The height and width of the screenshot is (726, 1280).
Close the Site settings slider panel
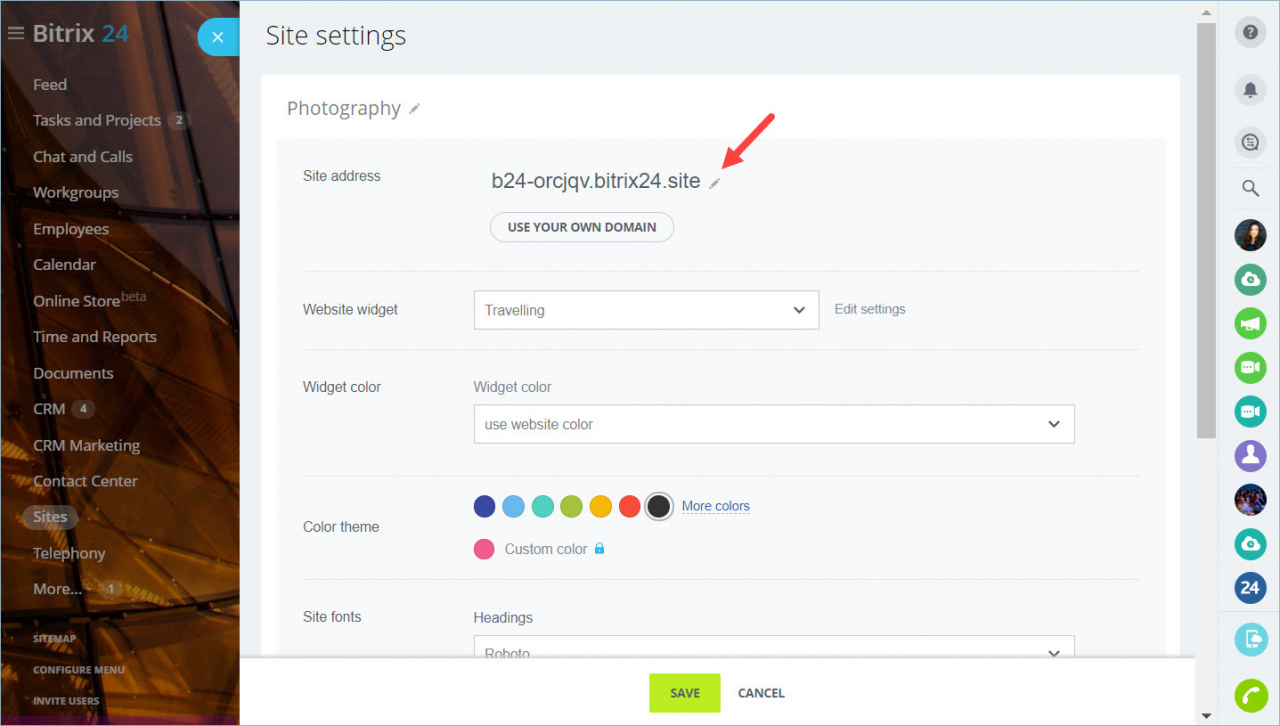coord(218,37)
